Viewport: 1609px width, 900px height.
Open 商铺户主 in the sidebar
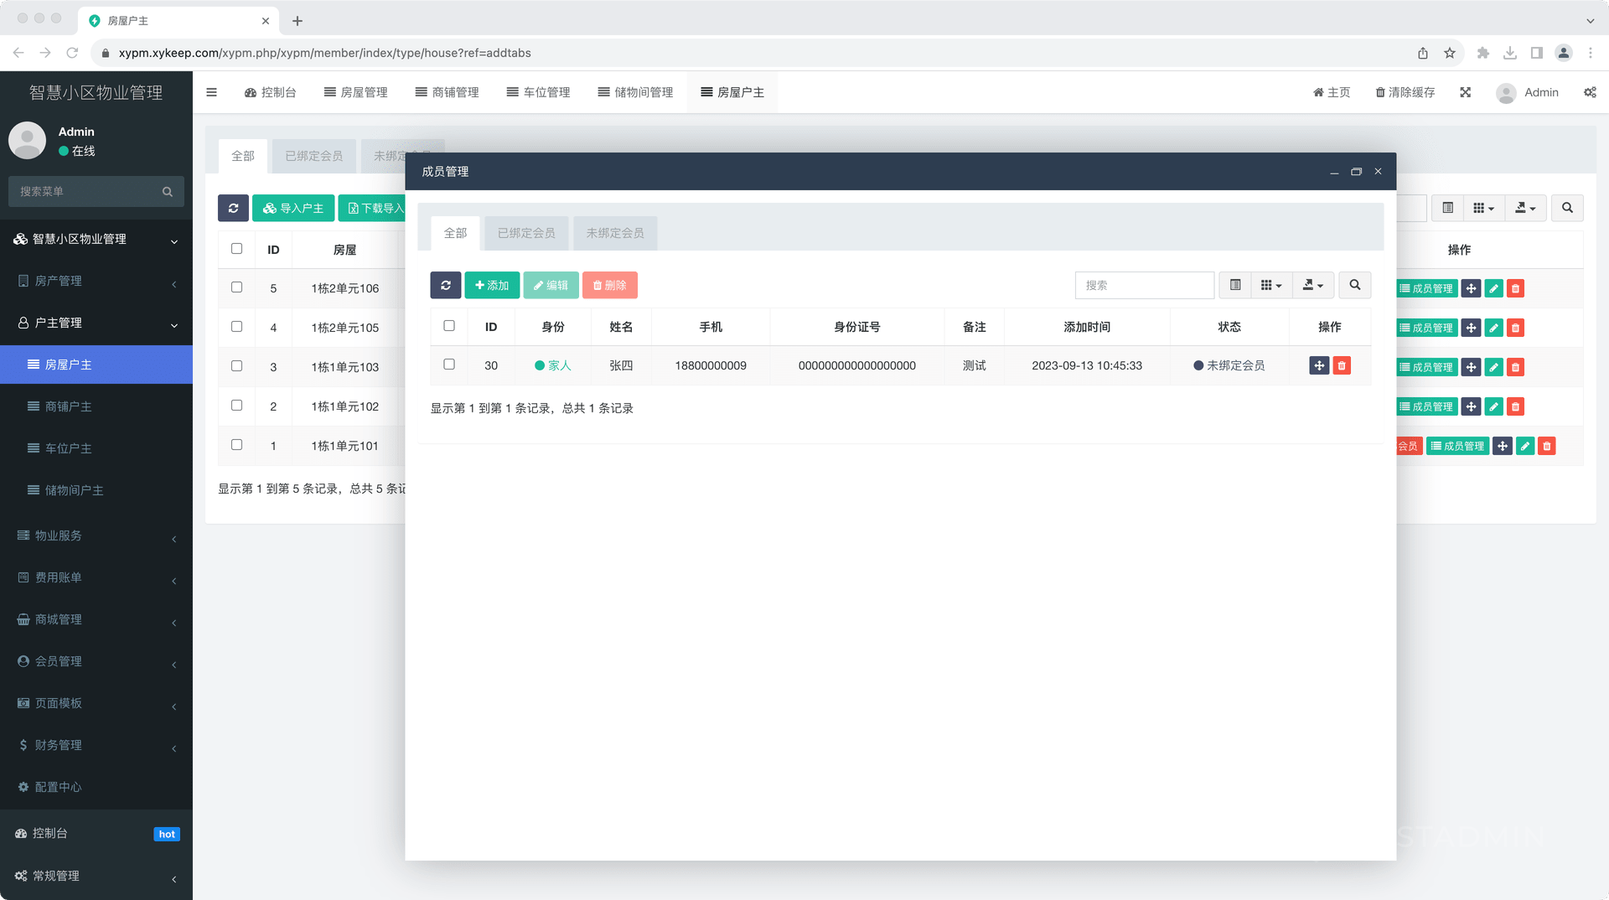(96, 407)
